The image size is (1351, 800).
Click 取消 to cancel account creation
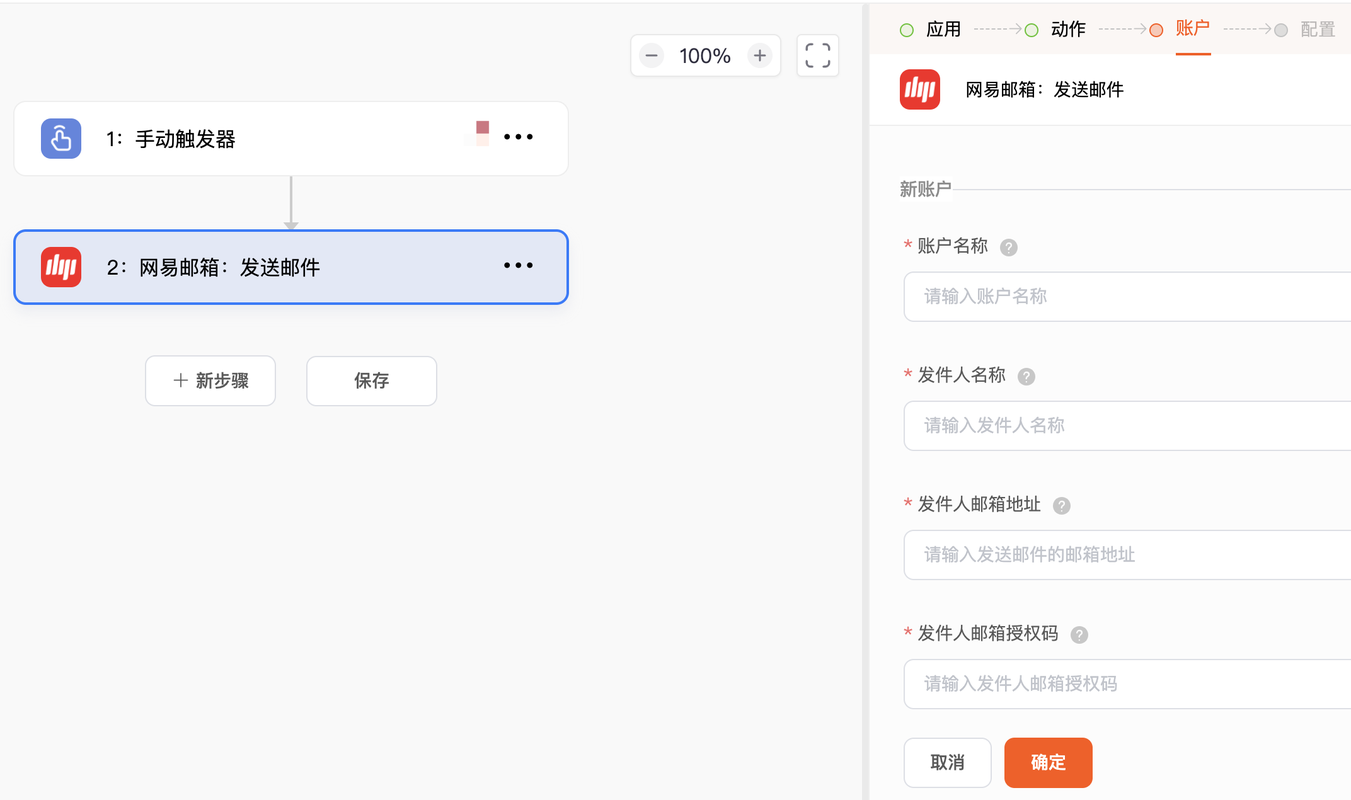pos(947,763)
